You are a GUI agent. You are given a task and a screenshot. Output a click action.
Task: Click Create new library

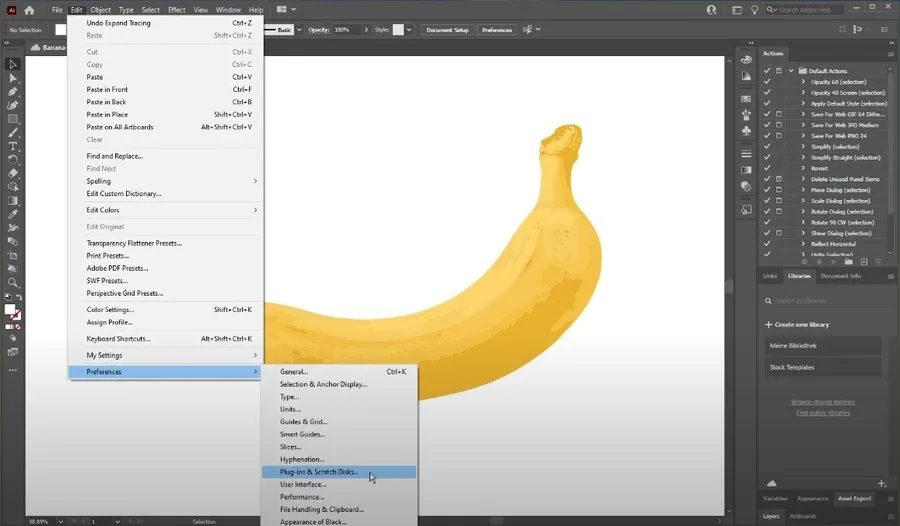[797, 324]
